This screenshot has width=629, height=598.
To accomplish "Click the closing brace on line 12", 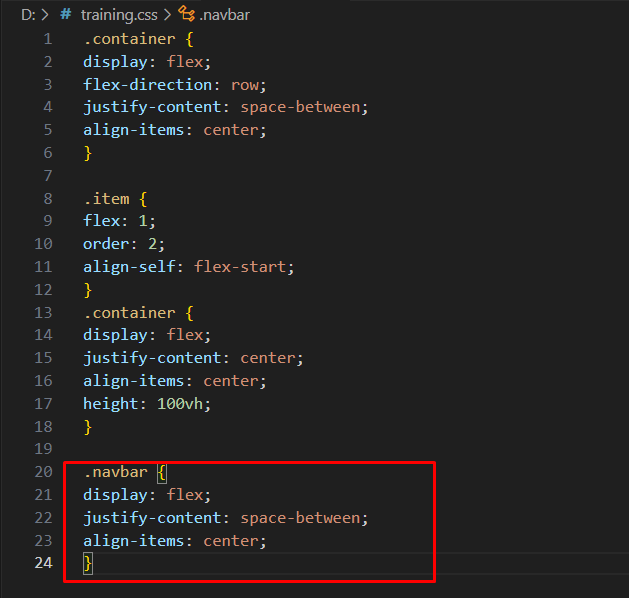I will [x=88, y=290].
